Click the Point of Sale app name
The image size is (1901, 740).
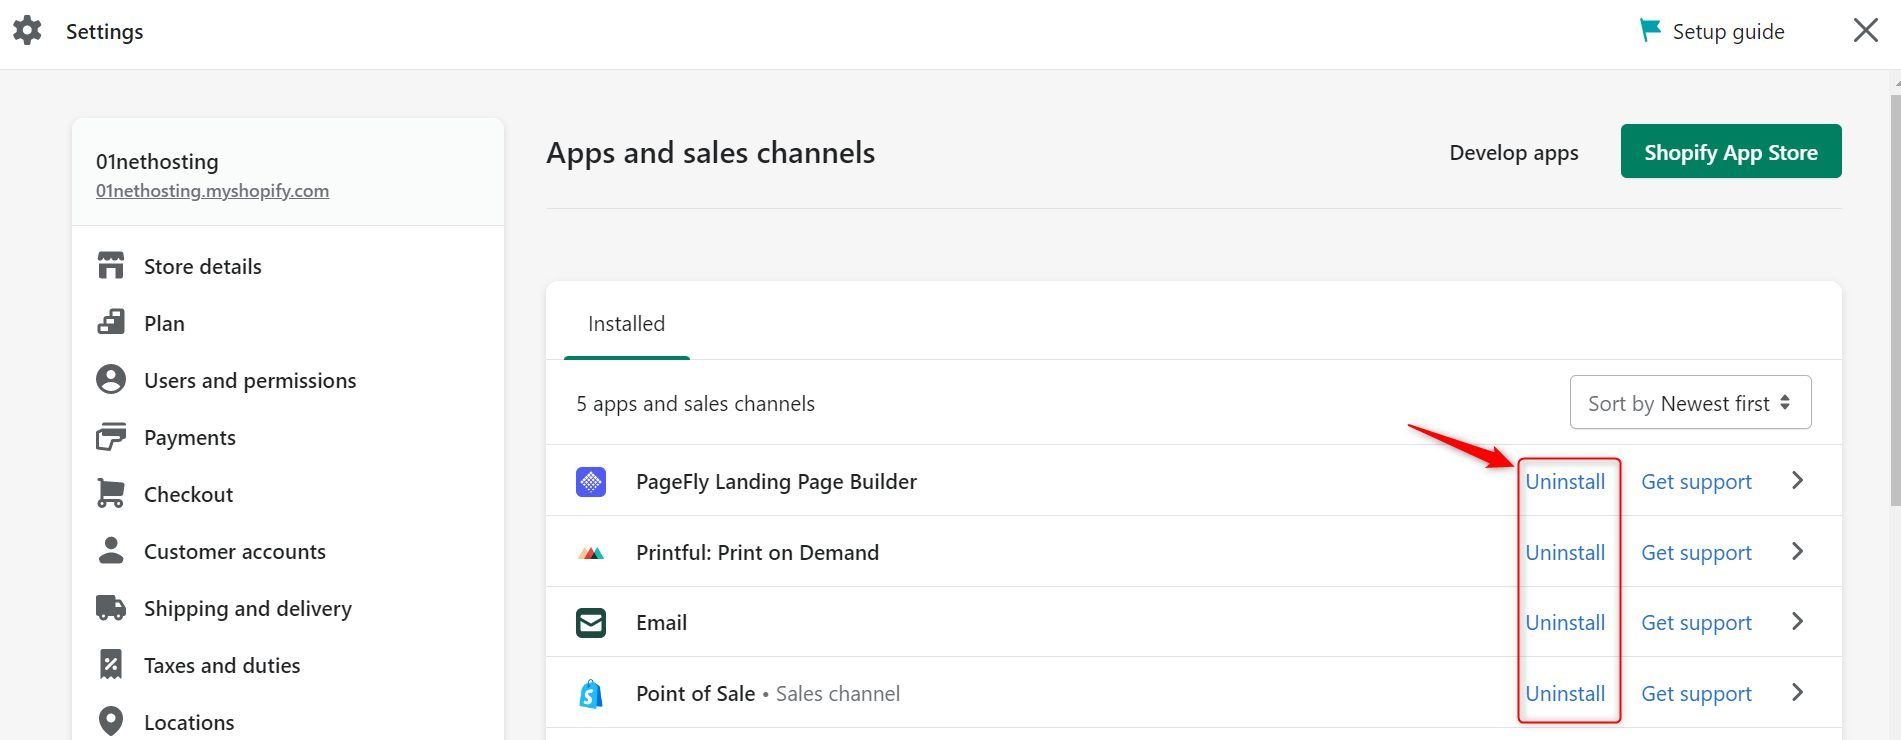click(x=695, y=694)
